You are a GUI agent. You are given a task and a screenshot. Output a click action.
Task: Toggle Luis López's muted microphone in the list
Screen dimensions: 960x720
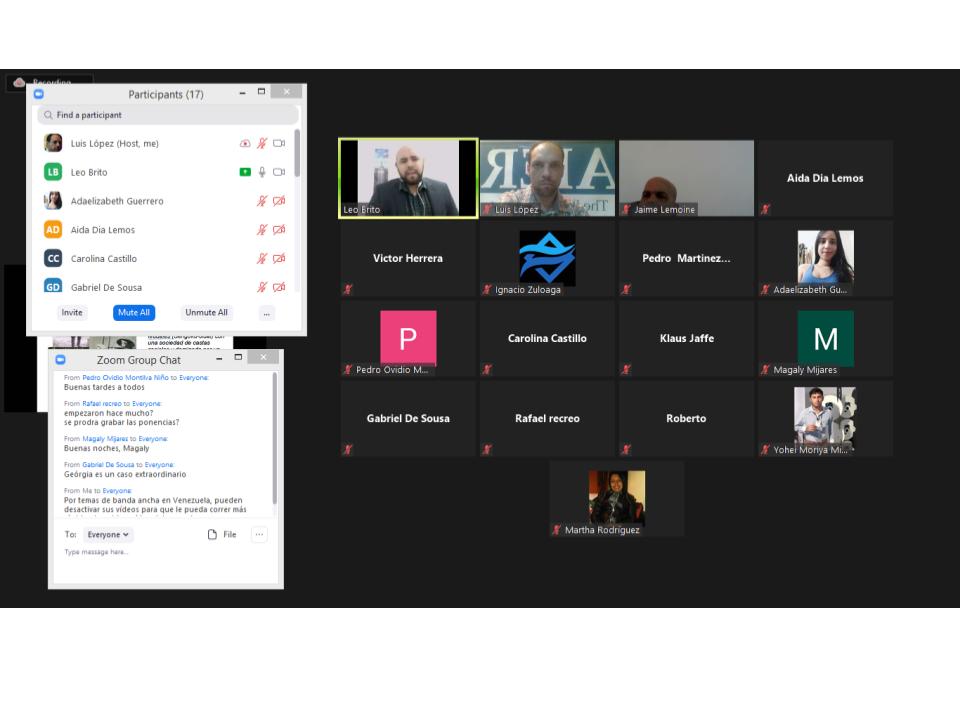pos(262,144)
